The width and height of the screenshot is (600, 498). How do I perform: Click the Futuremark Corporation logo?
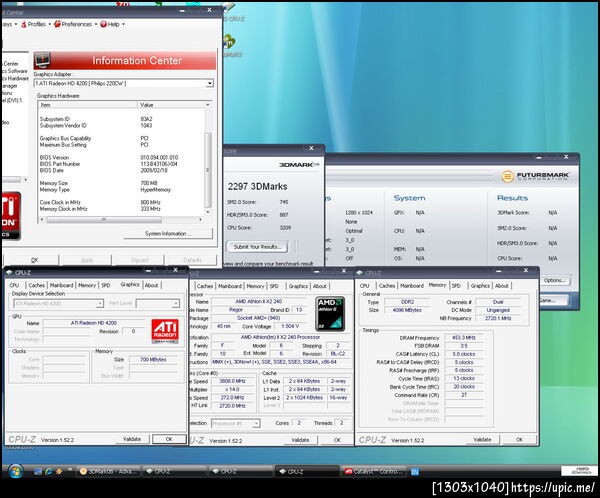click(535, 176)
